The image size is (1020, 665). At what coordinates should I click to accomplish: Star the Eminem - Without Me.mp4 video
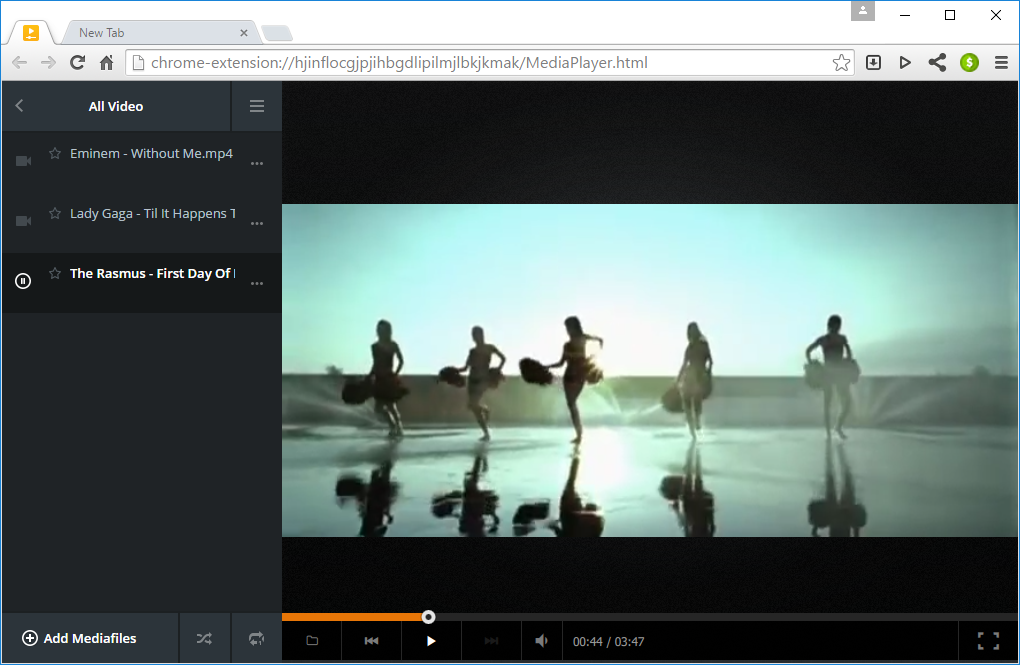click(x=55, y=153)
